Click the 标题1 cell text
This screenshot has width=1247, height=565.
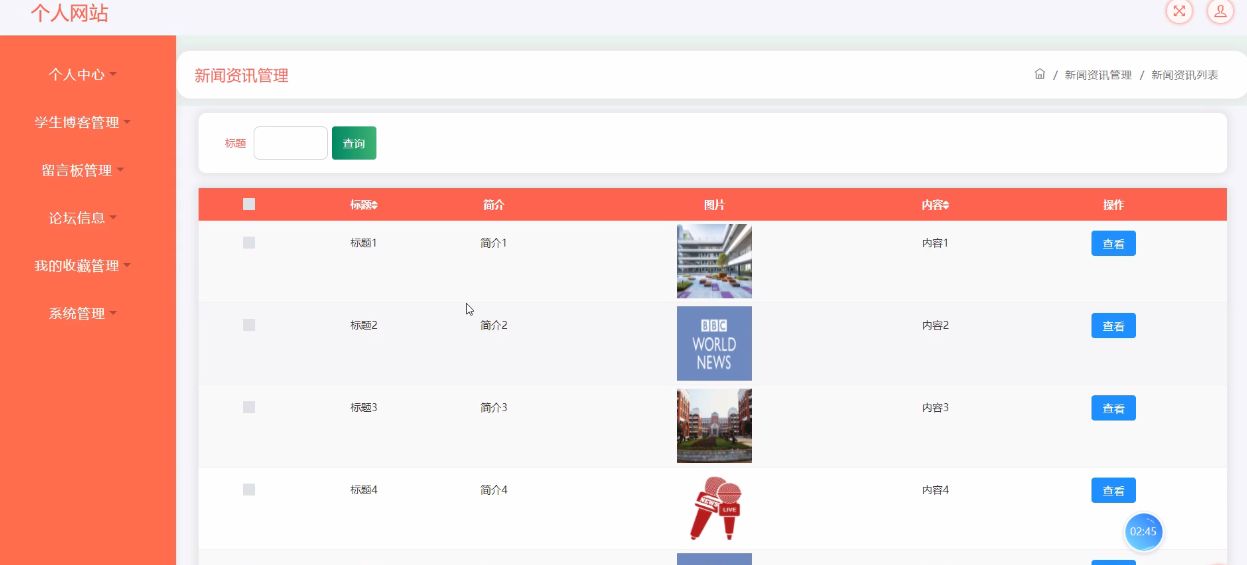tap(363, 243)
